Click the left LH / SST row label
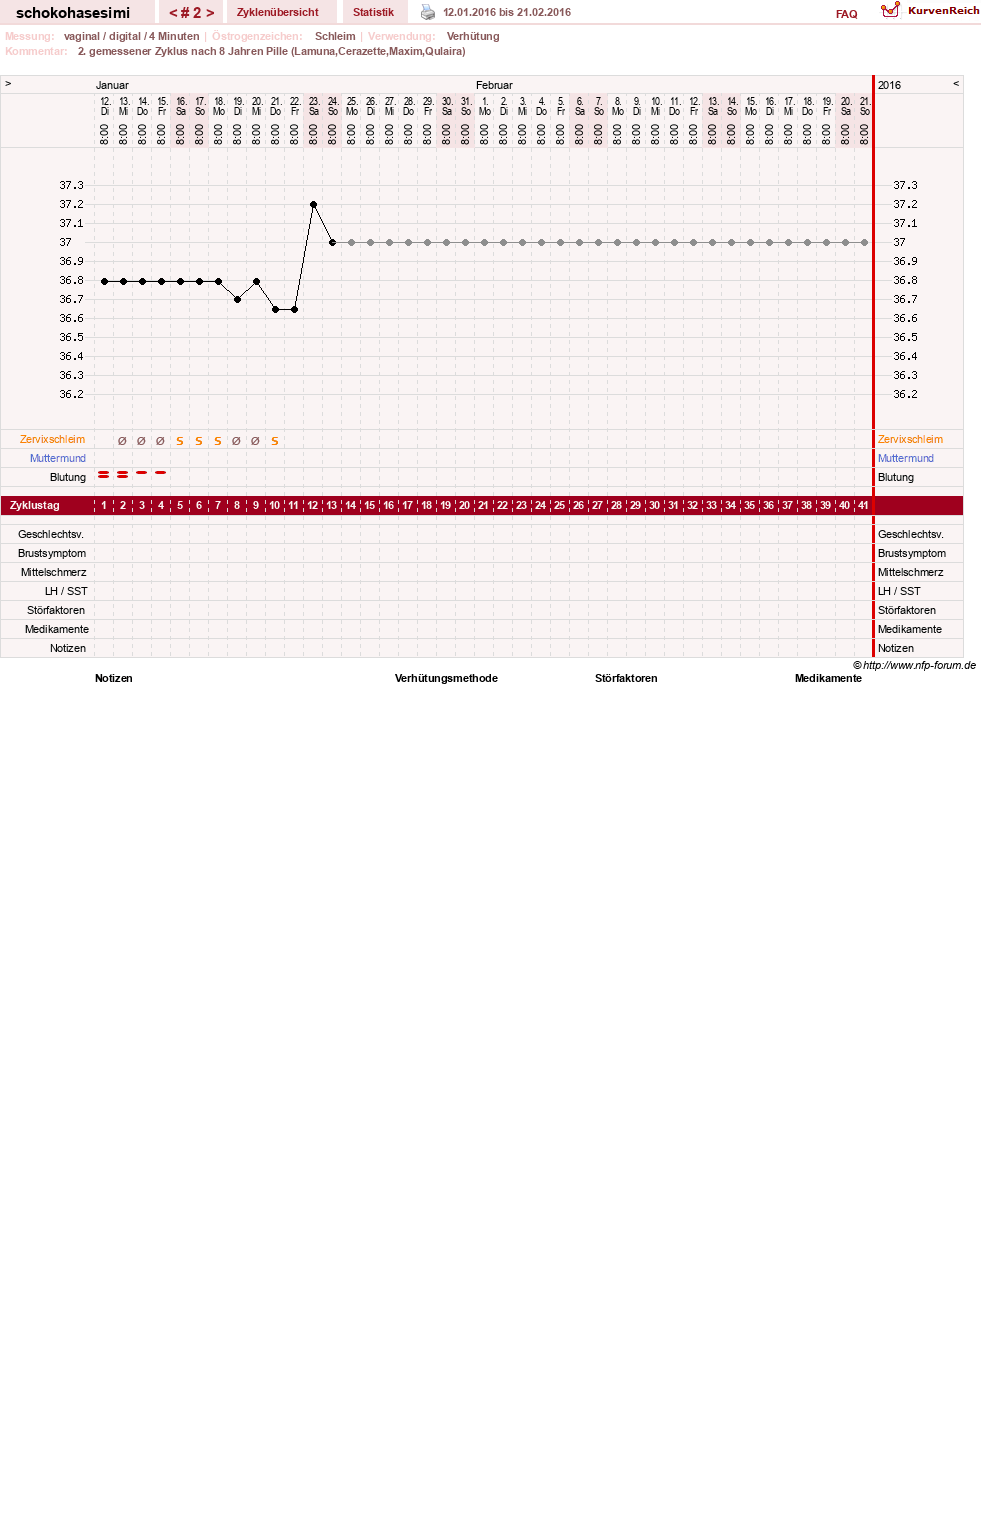The height and width of the screenshot is (1517, 981). point(66,591)
